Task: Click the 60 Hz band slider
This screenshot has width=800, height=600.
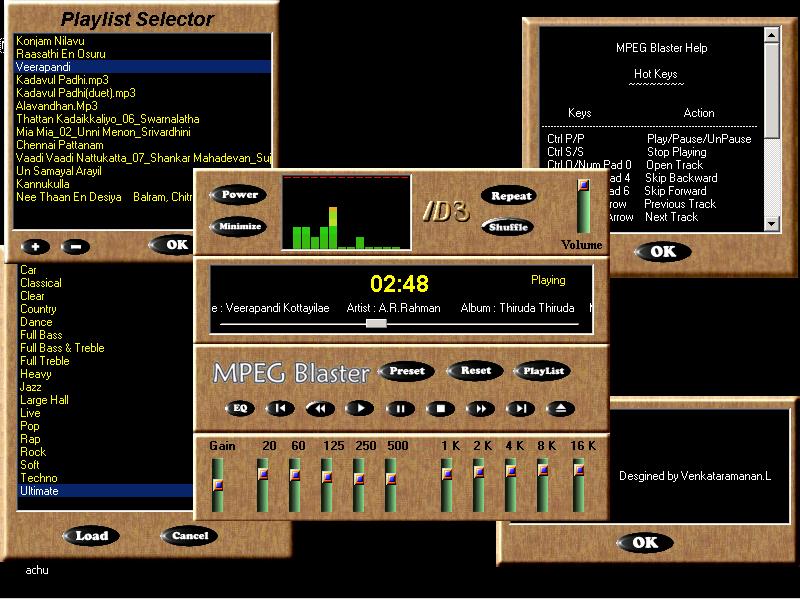Action: 294,475
